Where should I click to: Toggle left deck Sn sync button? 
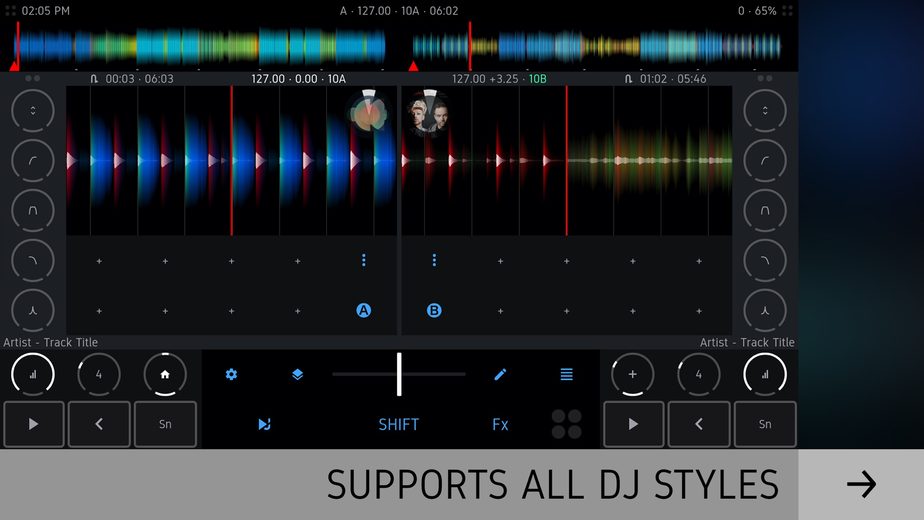[165, 424]
